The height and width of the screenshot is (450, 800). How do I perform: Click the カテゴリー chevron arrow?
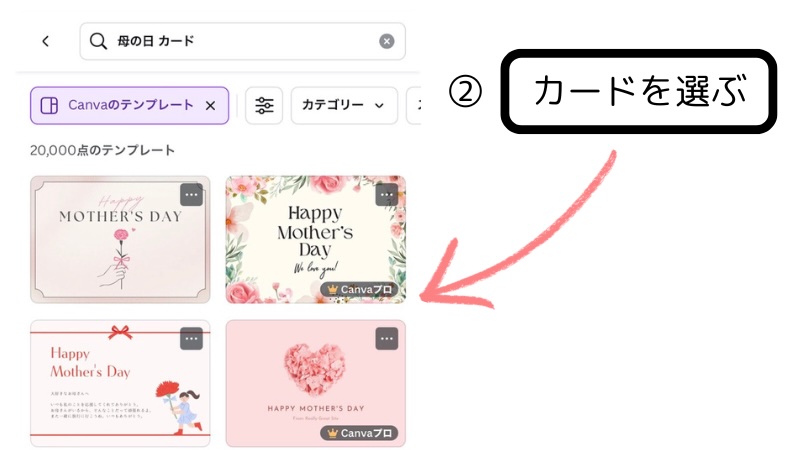point(379,106)
